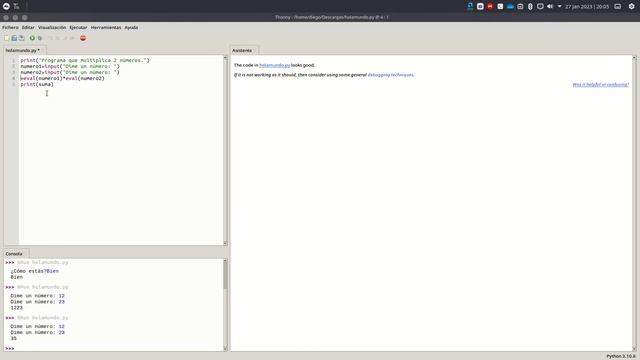Click the disabled Step into toolbar icon

tap(58, 38)
